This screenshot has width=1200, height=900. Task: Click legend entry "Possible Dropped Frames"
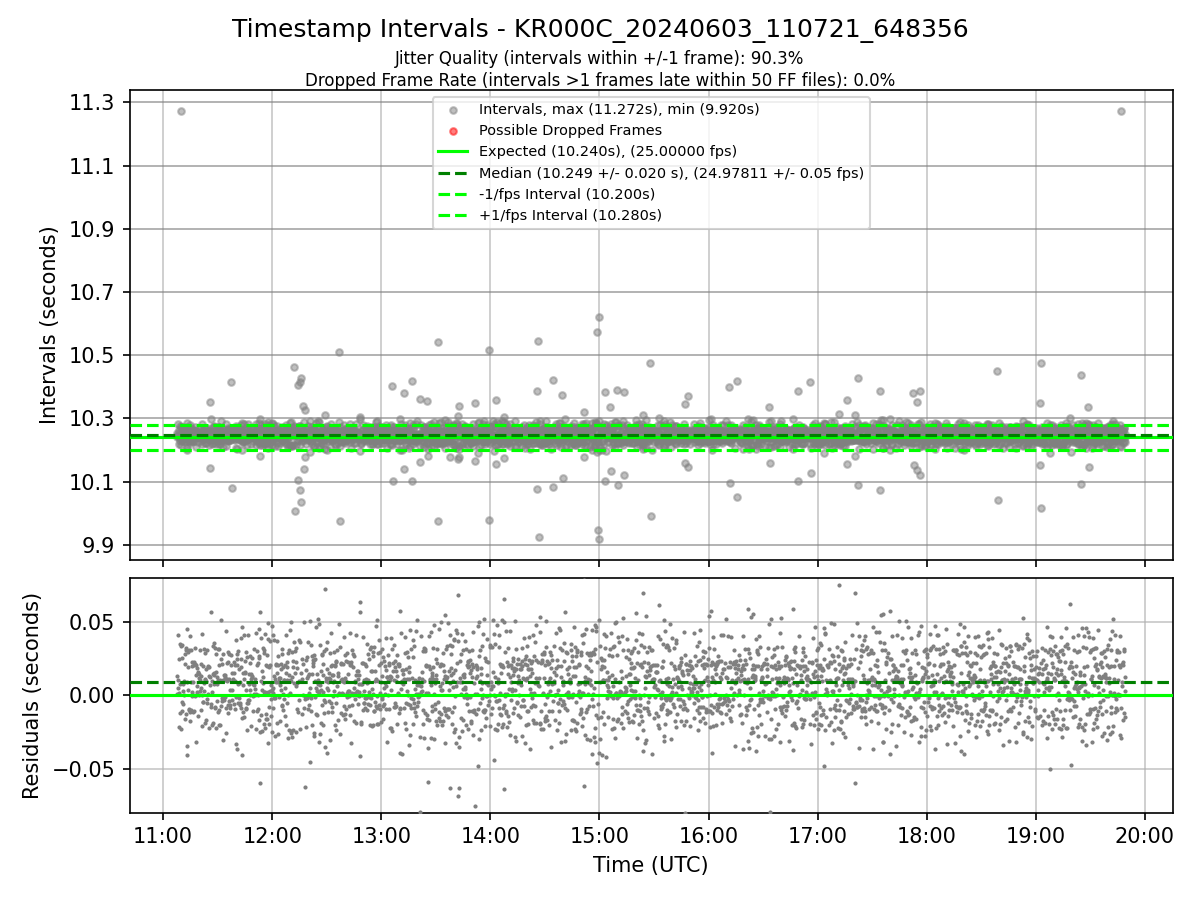(x=570, y=130)
